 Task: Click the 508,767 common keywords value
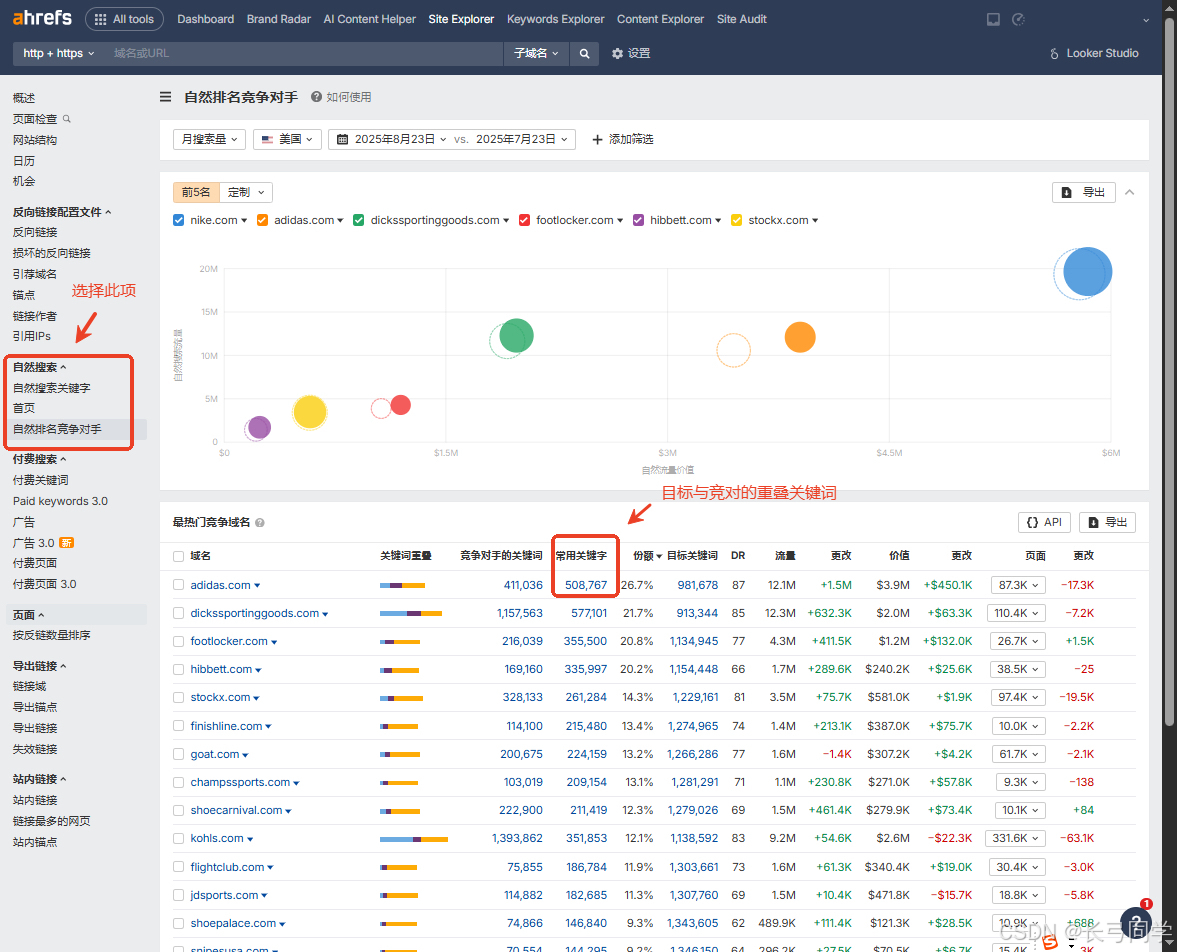pos(585,585)
